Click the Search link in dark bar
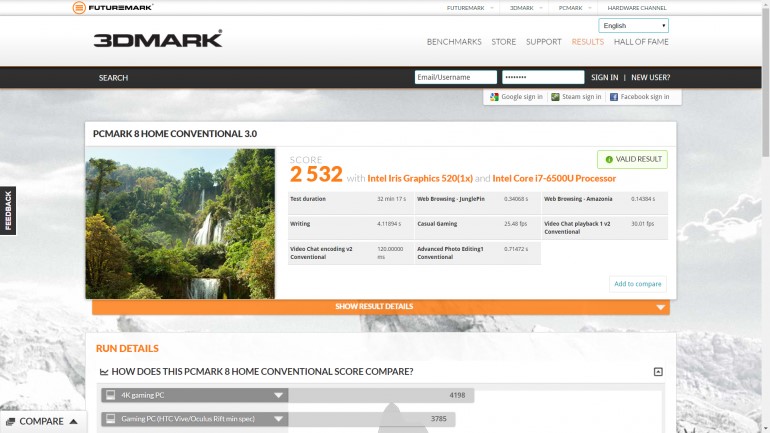This screenshot has height=433, width=770. pyautogui.click(x=113, y=78)
